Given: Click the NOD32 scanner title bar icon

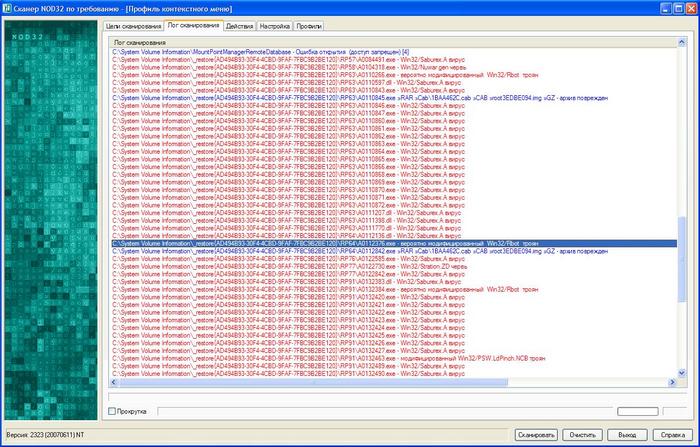Looking at the screenshot, I should coord(7,8).
